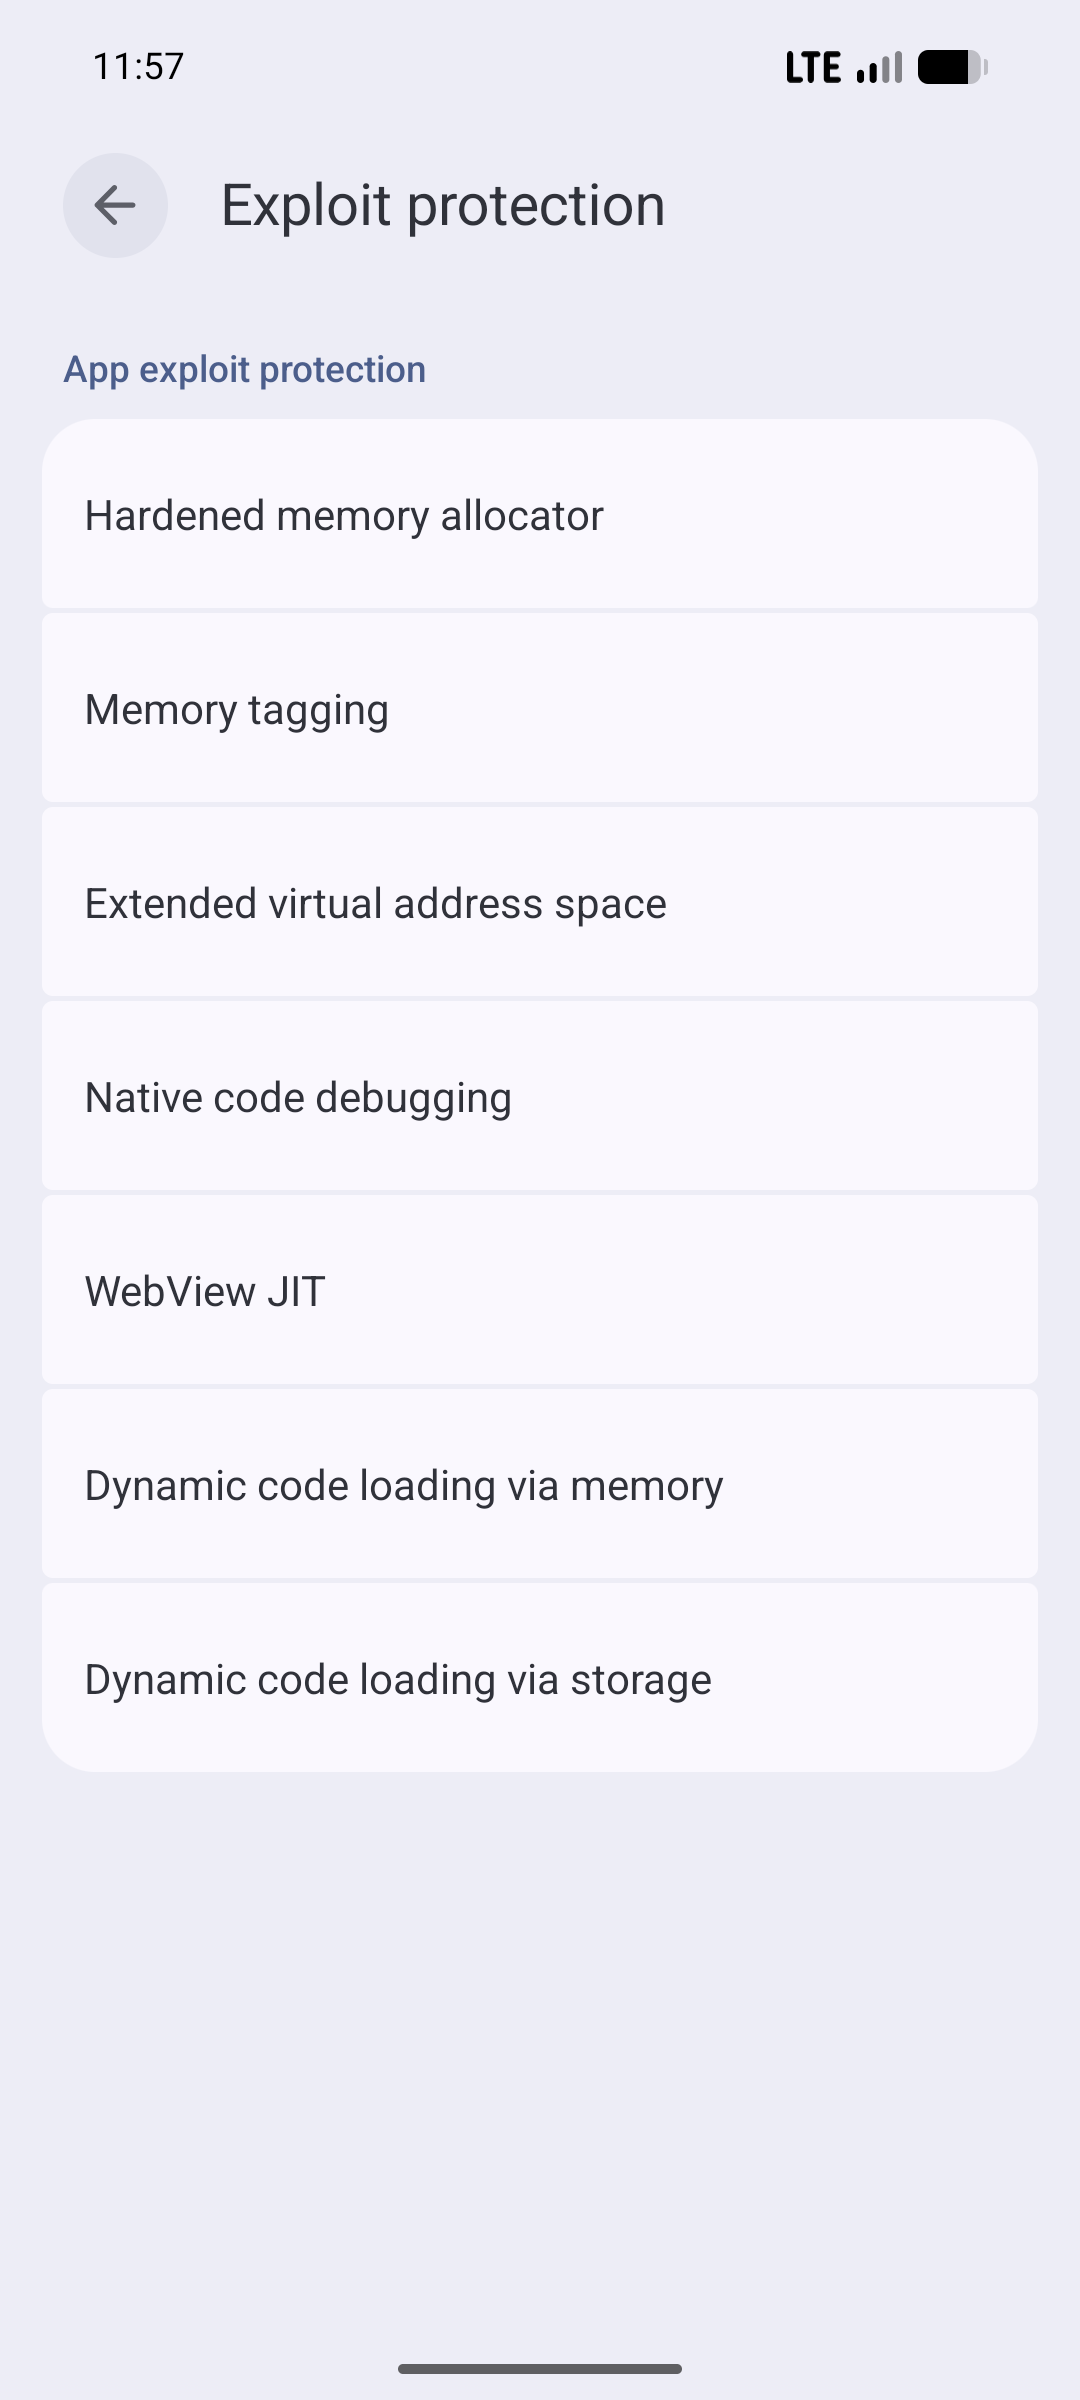Screen dimensions: 1080x2400
Task: Show Hardened memory allocator details
Action: [x=540, y=515]
